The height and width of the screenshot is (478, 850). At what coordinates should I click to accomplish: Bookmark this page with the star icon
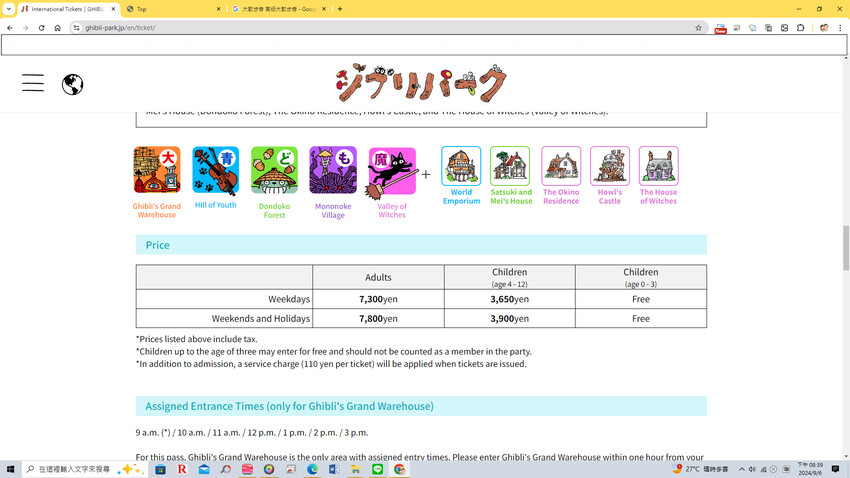coord(698,28)
